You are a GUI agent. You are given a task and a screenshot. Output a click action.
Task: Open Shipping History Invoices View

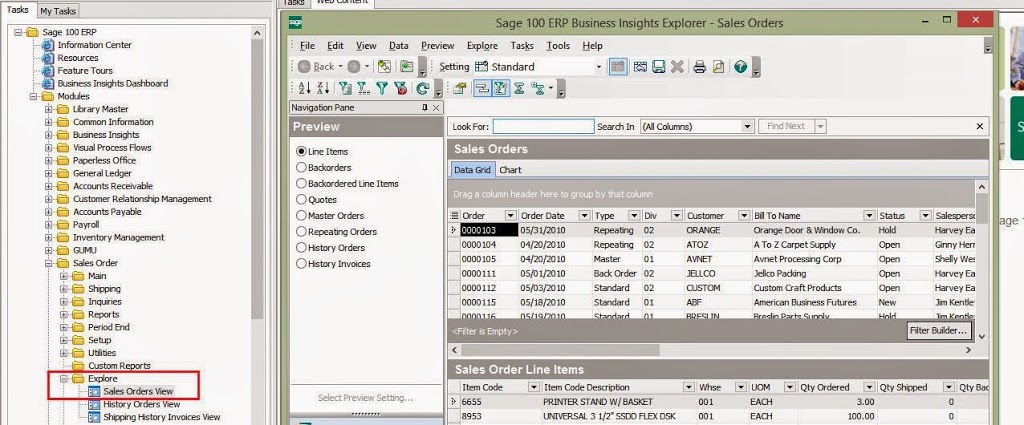(x=161, y=417)
